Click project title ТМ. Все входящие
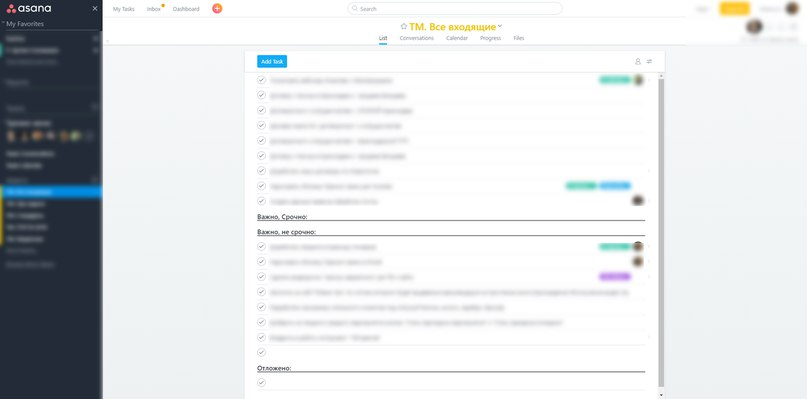Viewport: 807px width, 399px height. pyautogui.click(x=452, y=27)
